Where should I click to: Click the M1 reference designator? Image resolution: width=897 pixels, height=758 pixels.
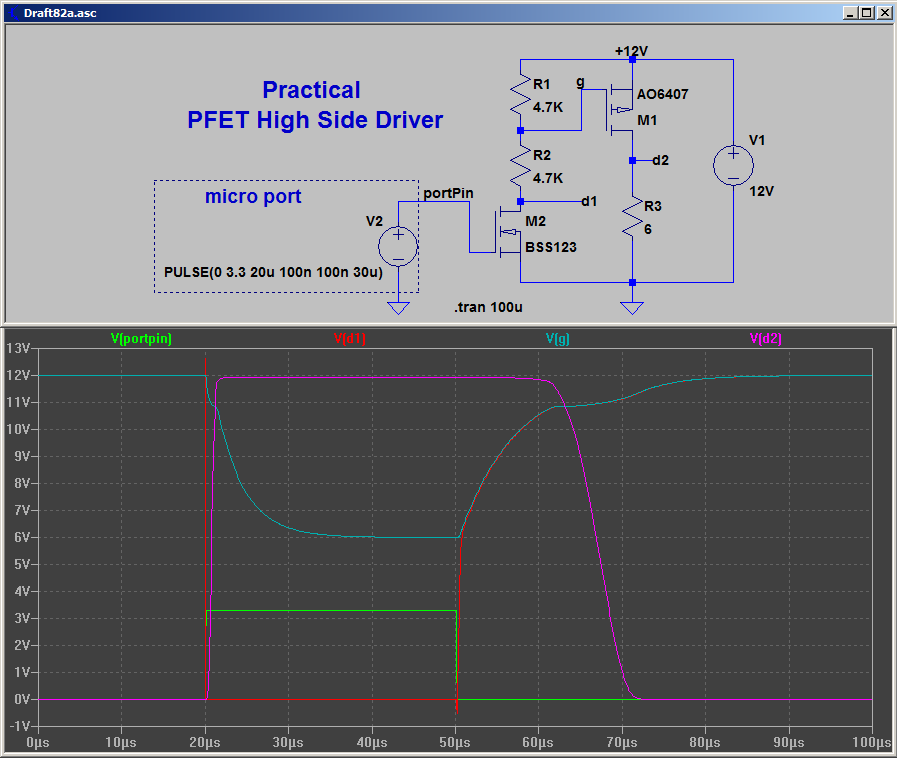coord(647,120)
